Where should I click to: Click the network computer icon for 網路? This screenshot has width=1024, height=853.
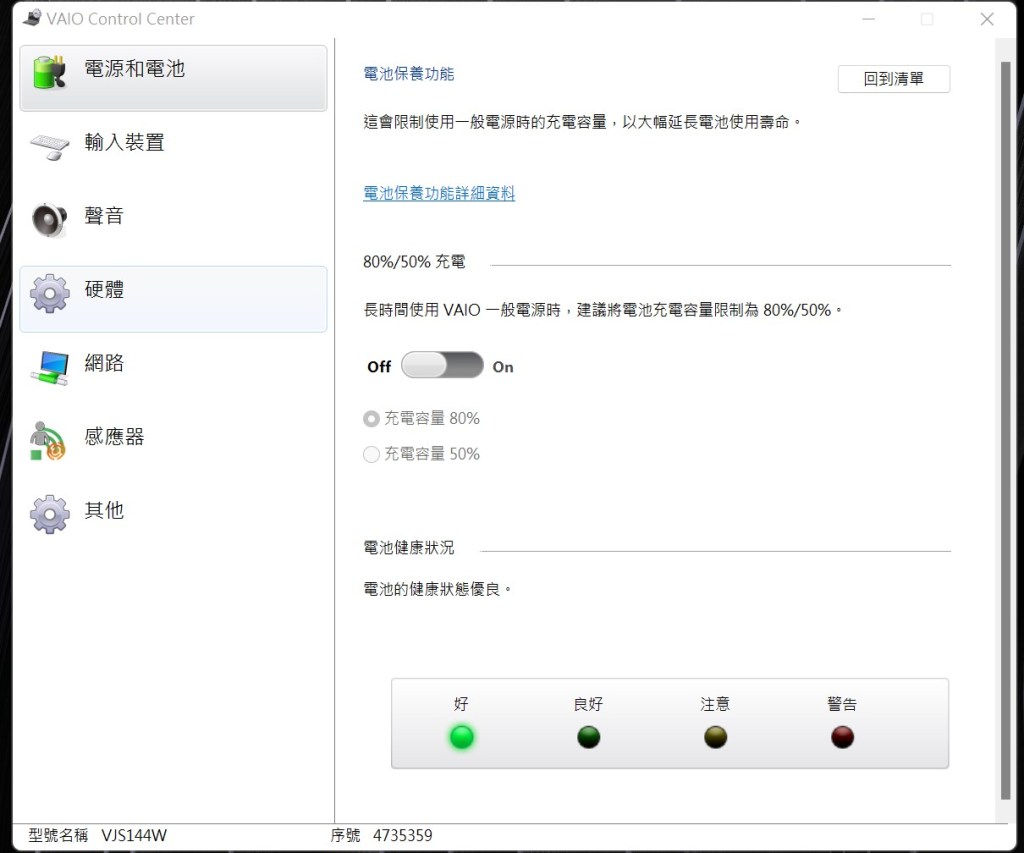click(x=49, y=366)
